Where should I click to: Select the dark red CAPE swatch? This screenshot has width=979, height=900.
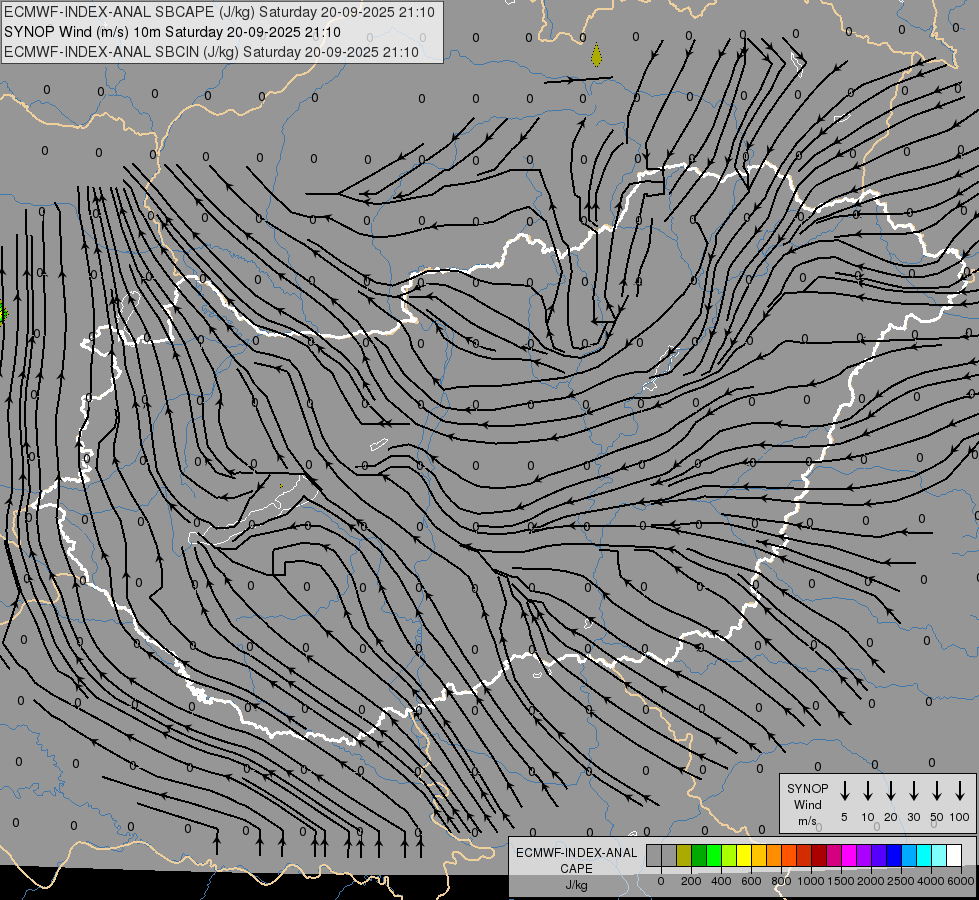tap(819, 855)
